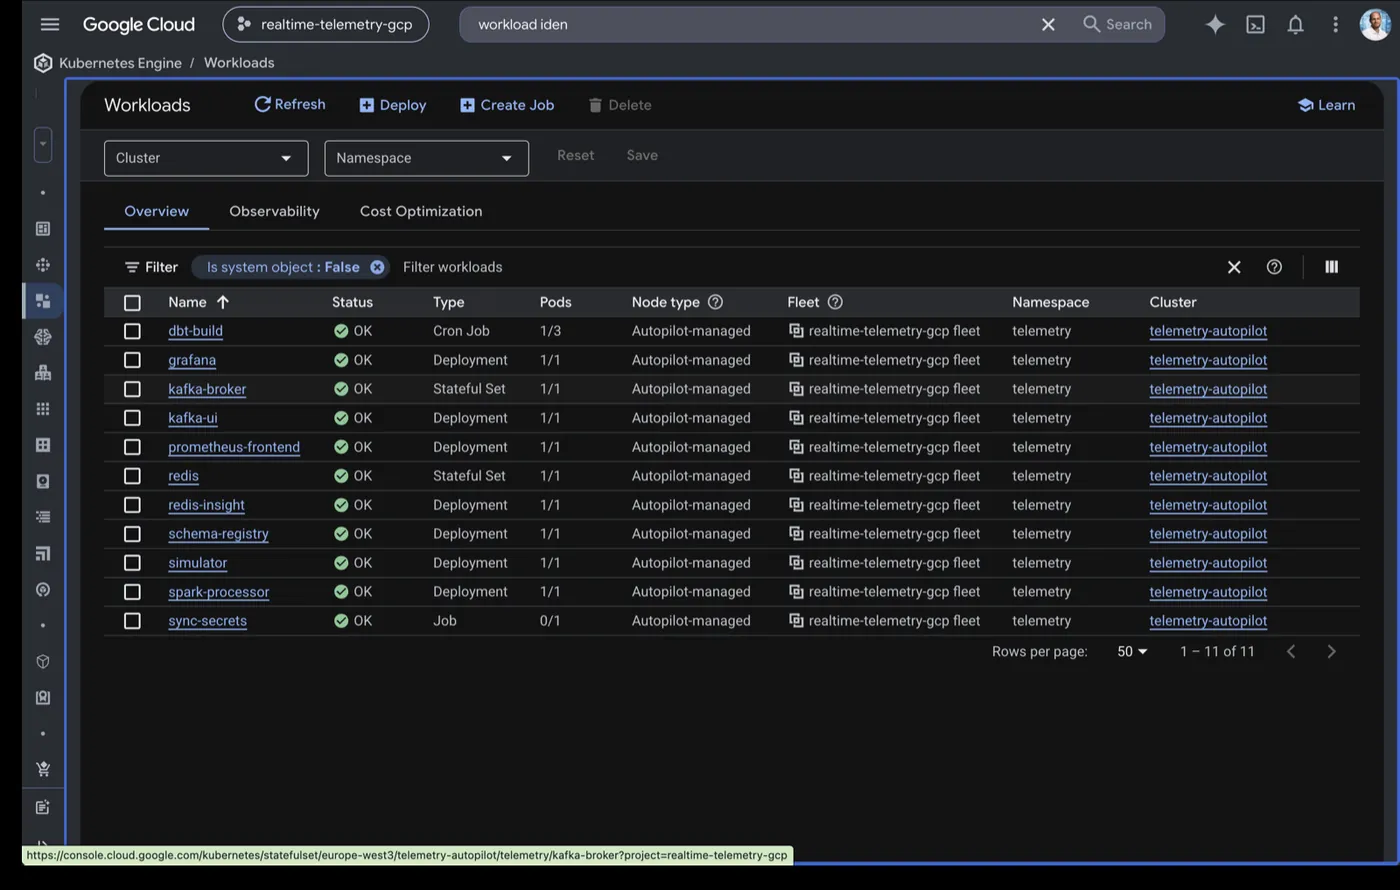The width and height of the screenshot is (1400, 890).
Task: Open the redis-insight workload link
Action: [x=206, y=505]
